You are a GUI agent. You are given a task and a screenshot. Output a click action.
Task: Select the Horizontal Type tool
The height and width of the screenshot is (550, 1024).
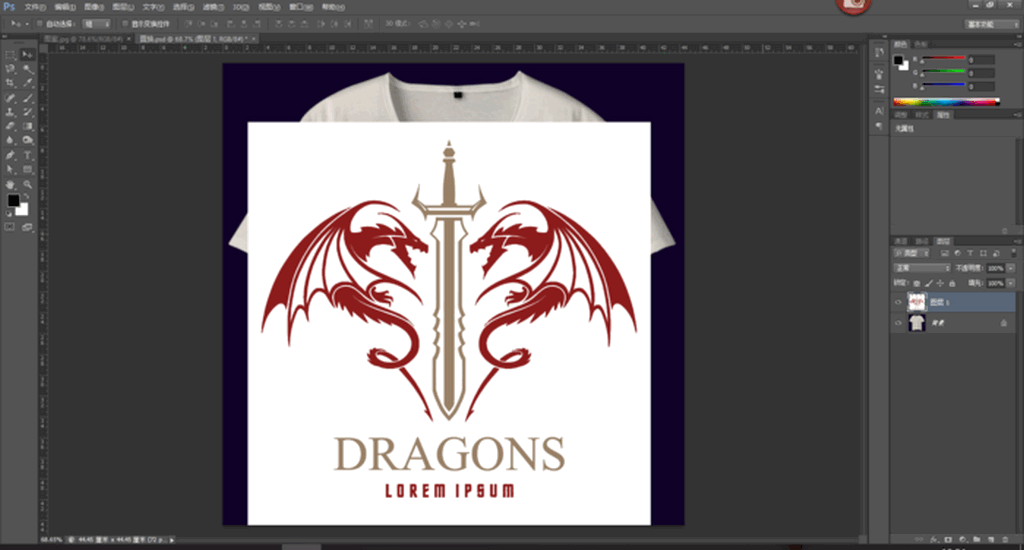tap(27, 155)
